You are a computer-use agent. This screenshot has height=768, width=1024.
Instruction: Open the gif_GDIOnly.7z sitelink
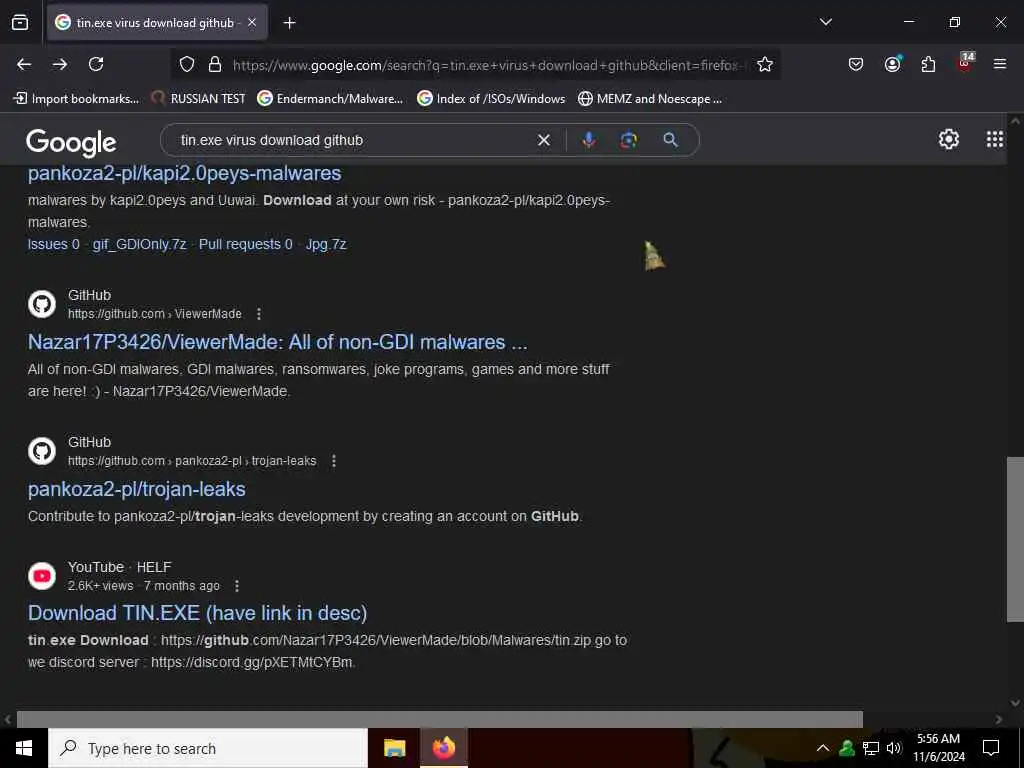tap(139, 244)
